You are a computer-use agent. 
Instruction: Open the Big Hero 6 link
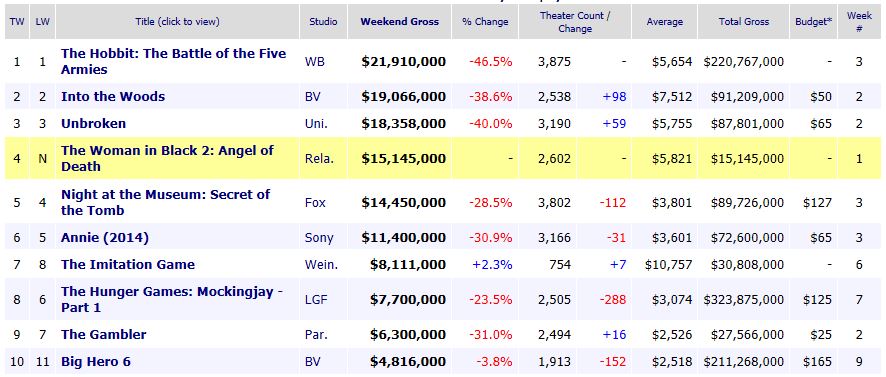(95, 361)
